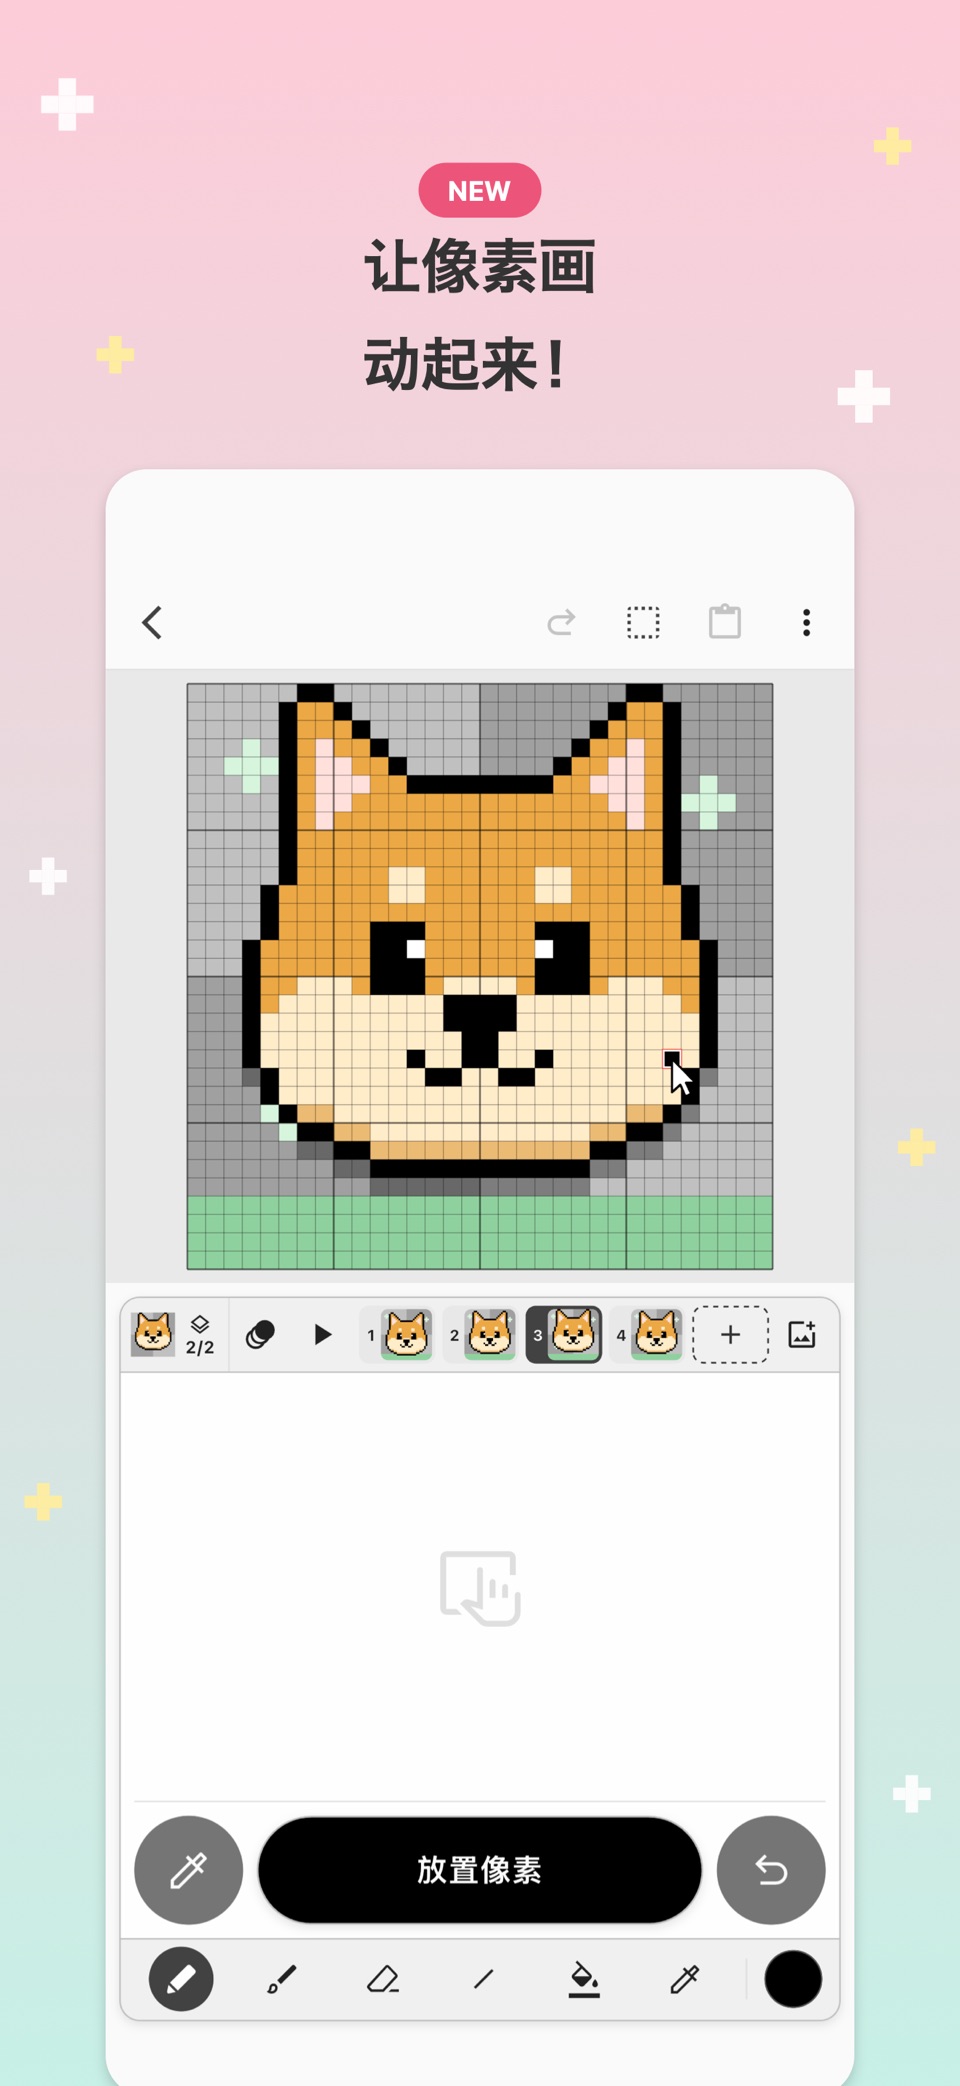Select the bottom toolbar eyedropper tool

click(685, 1979)
